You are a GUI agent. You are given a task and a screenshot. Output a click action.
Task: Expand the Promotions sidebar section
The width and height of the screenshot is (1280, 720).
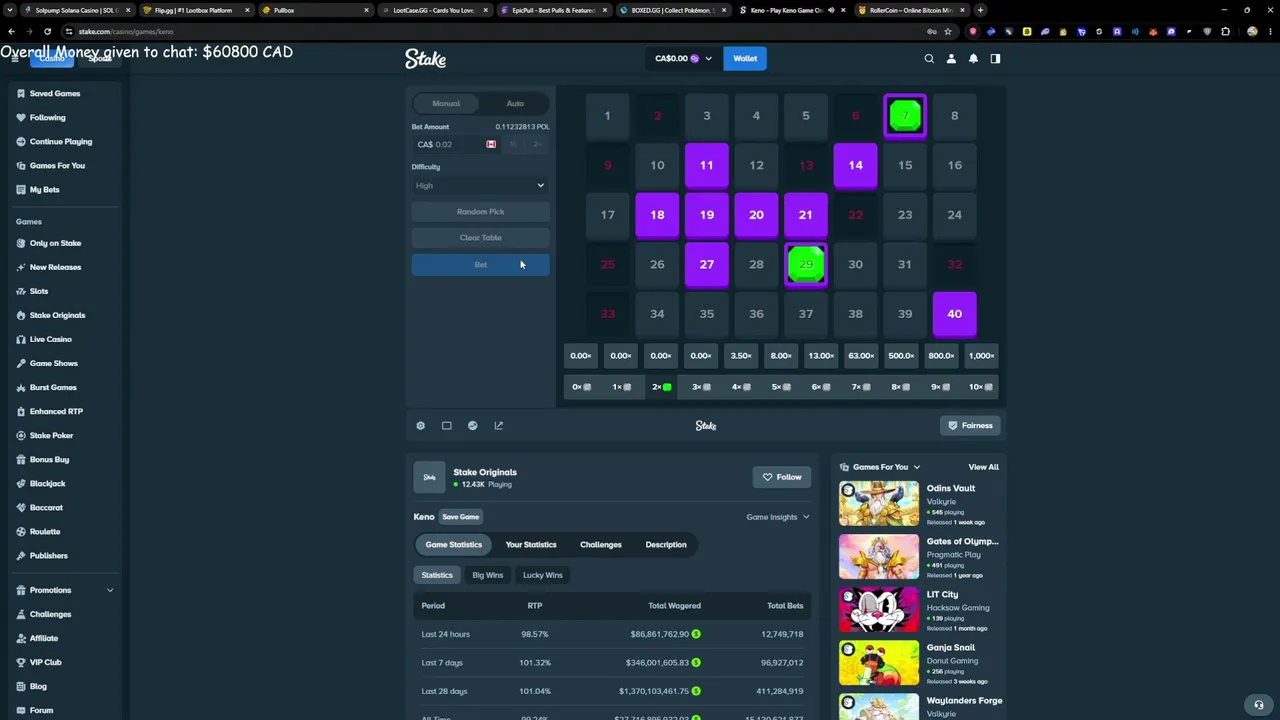click(x=64, y=590)
